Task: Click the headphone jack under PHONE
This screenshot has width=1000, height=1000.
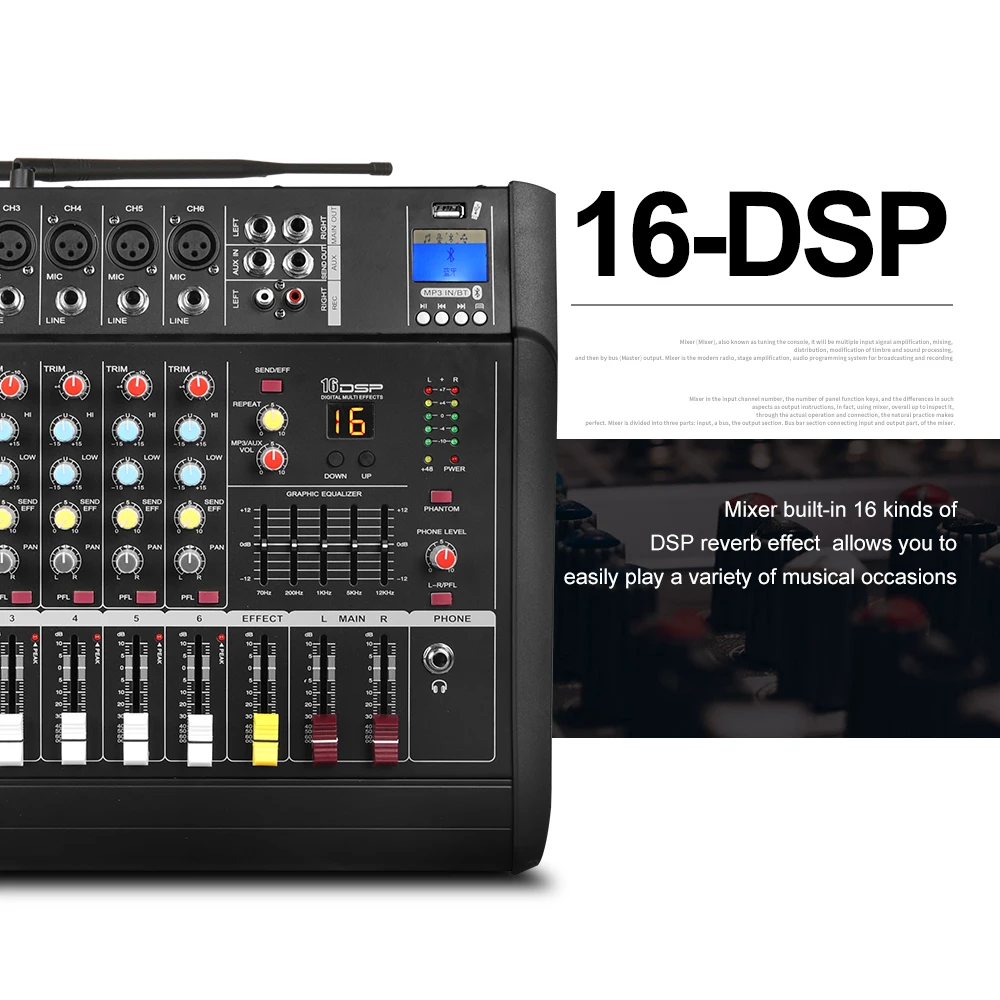Action: point(438,658)
